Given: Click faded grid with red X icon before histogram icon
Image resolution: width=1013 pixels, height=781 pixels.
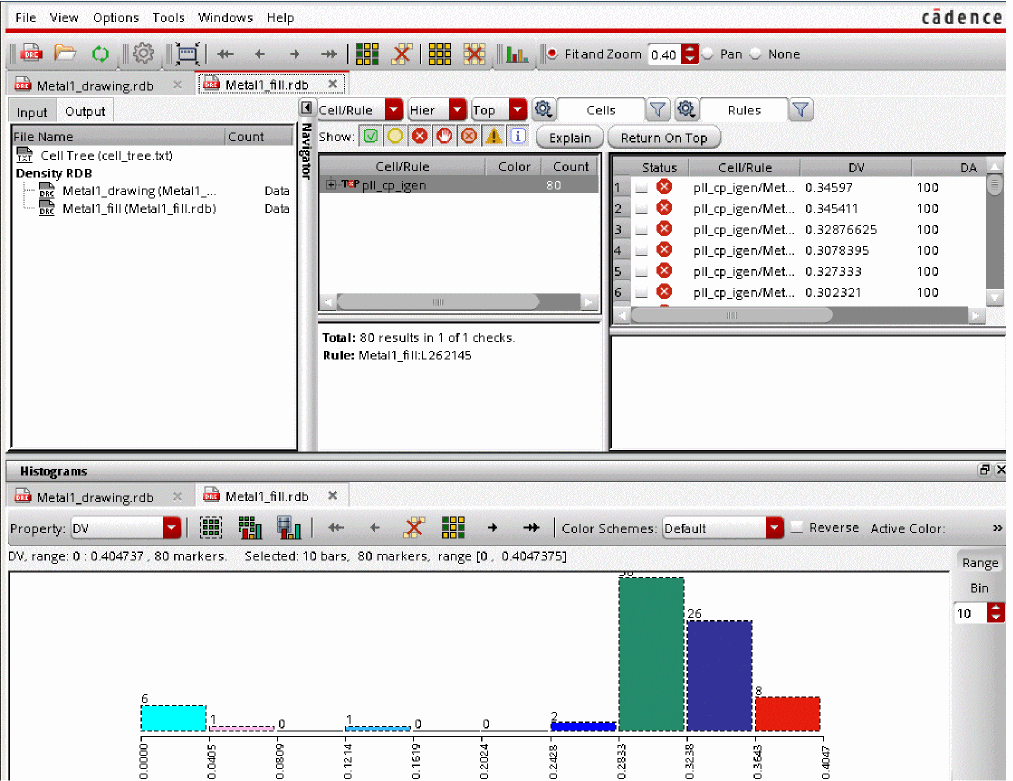Looking at the screenshot, I should (474, 54).
